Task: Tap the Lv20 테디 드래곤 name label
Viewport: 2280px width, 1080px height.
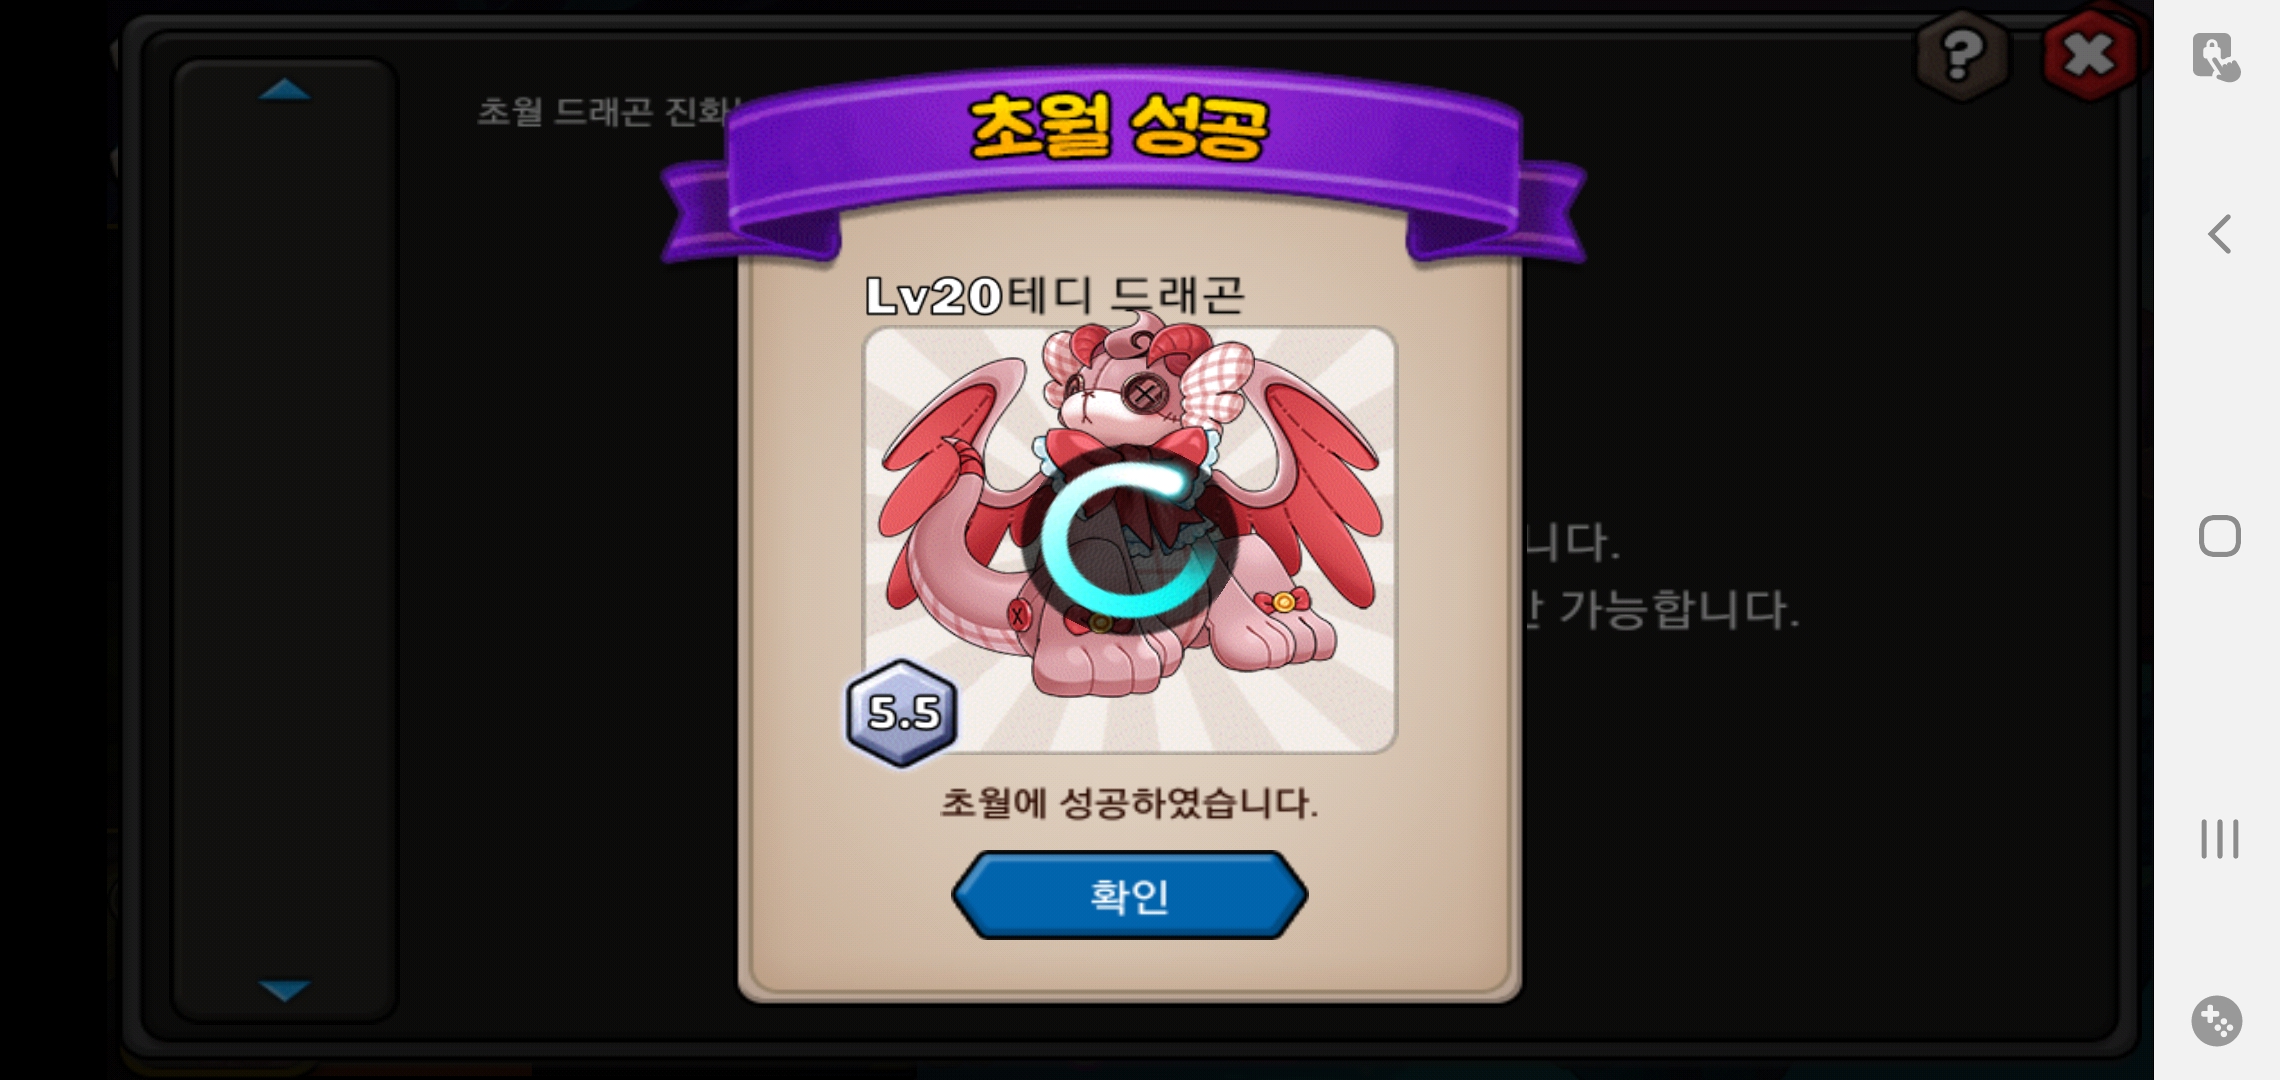Action: [1055, 295]
